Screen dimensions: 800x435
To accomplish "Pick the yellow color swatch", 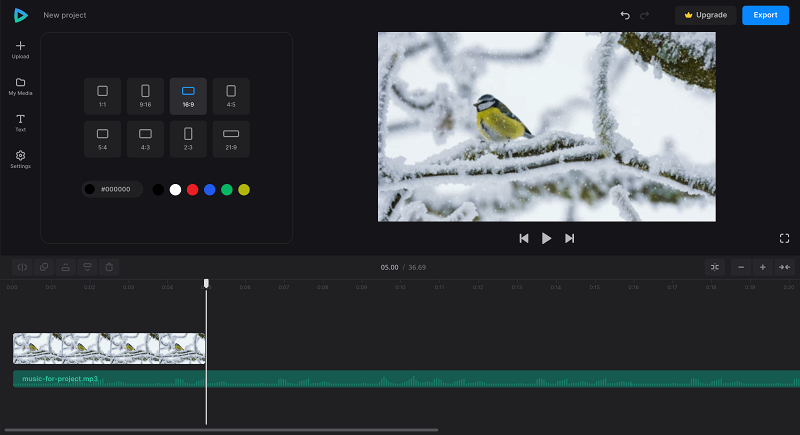I will (244, 190).
